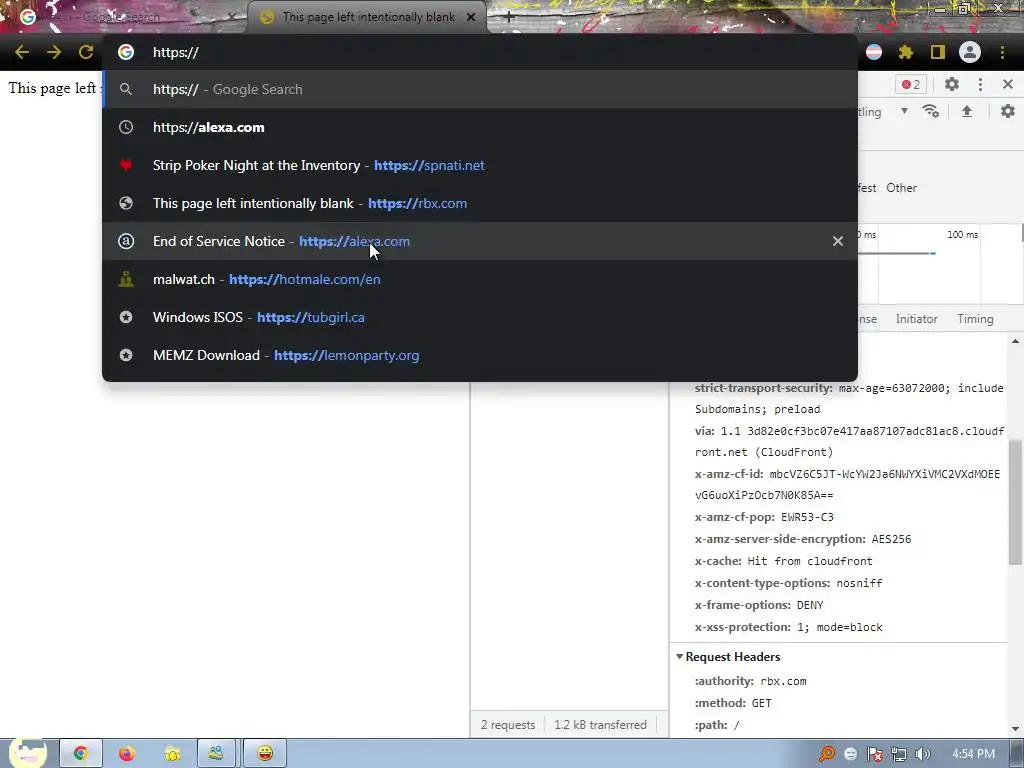The image size is (1024, 768).
Task: Click the '2 requests' status text
Action: (x=507, y=725)
